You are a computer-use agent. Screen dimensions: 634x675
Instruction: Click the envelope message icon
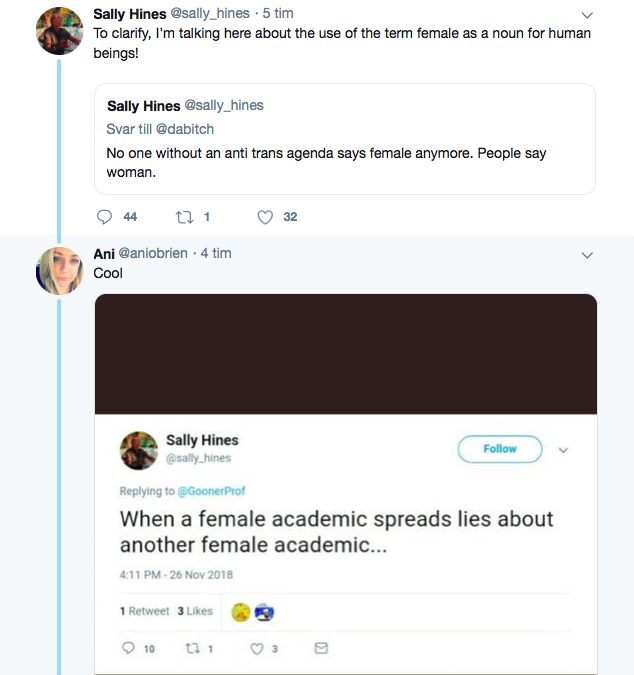321,648
